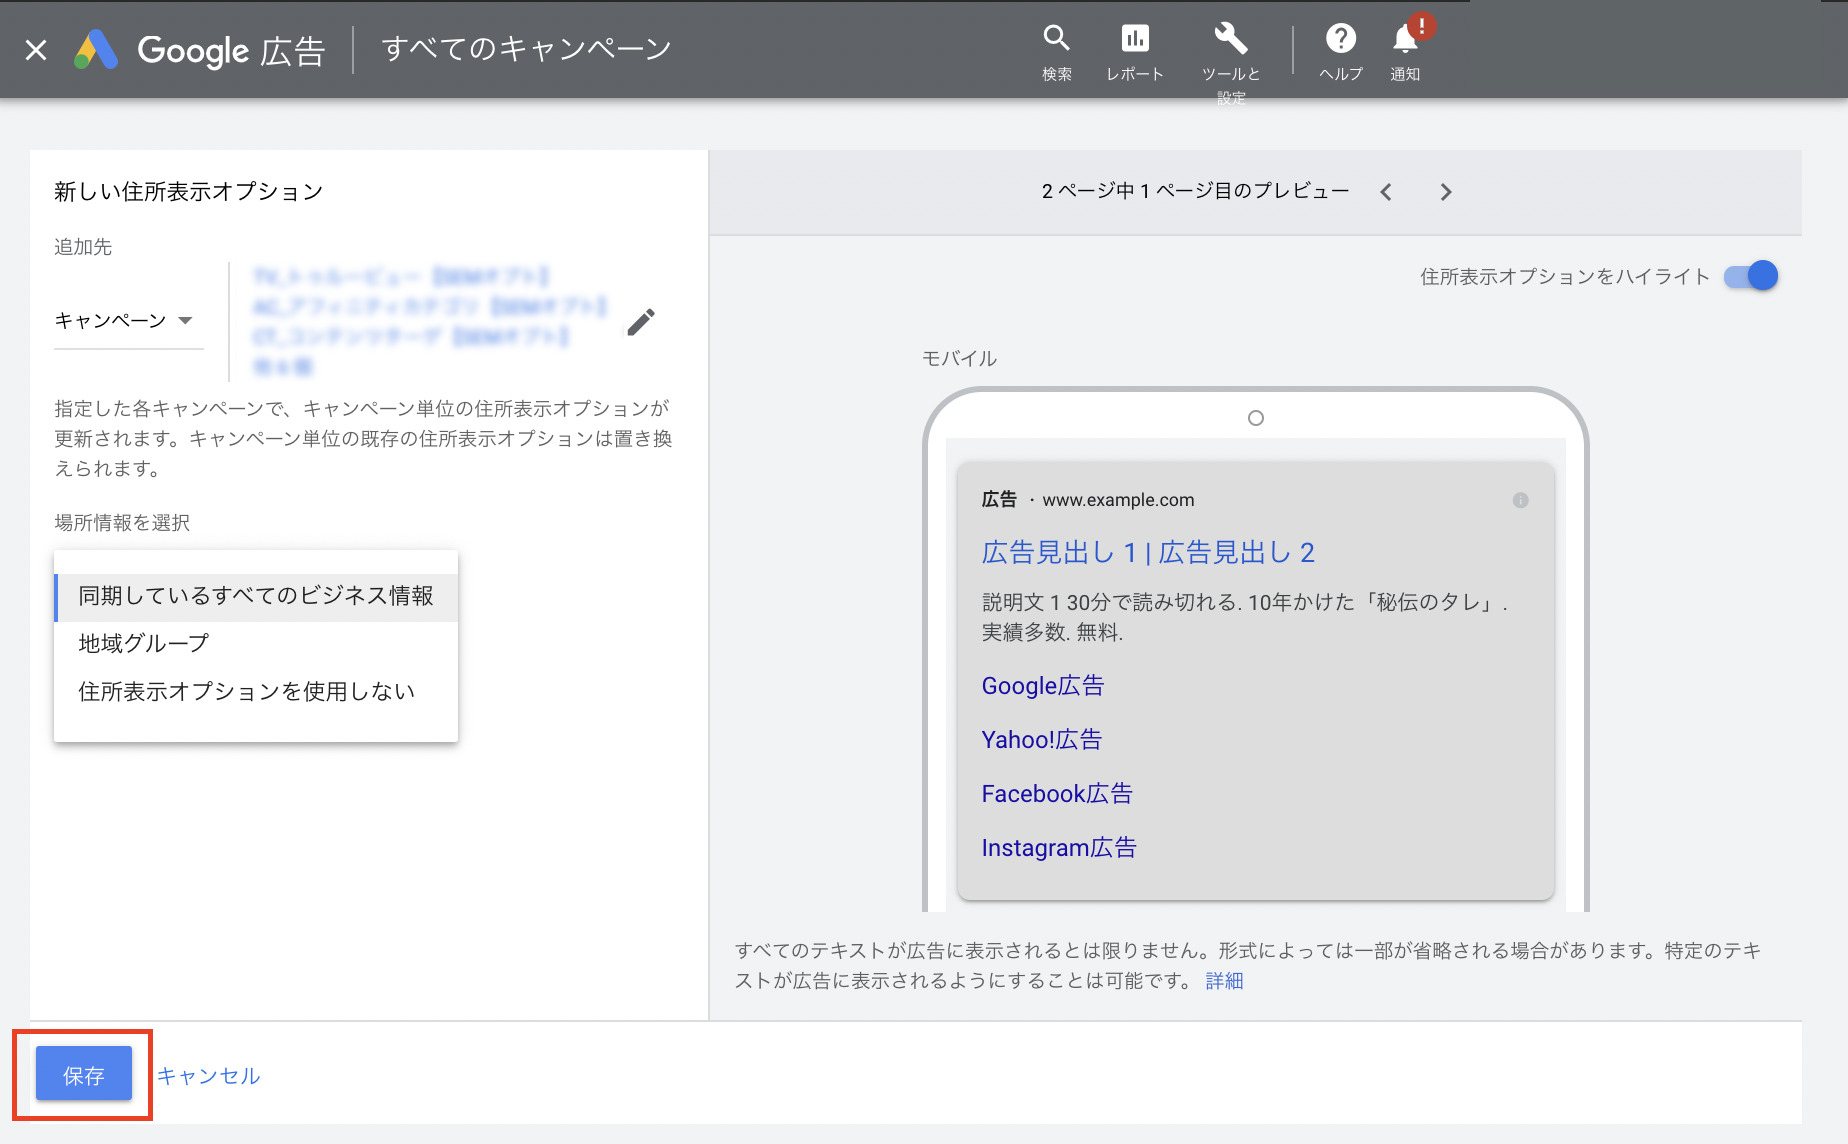The height and width of the screenshot is (1144, 1848).
Task: Open the レポート (Reports) icon
Action: click(x=1135, y=38)
